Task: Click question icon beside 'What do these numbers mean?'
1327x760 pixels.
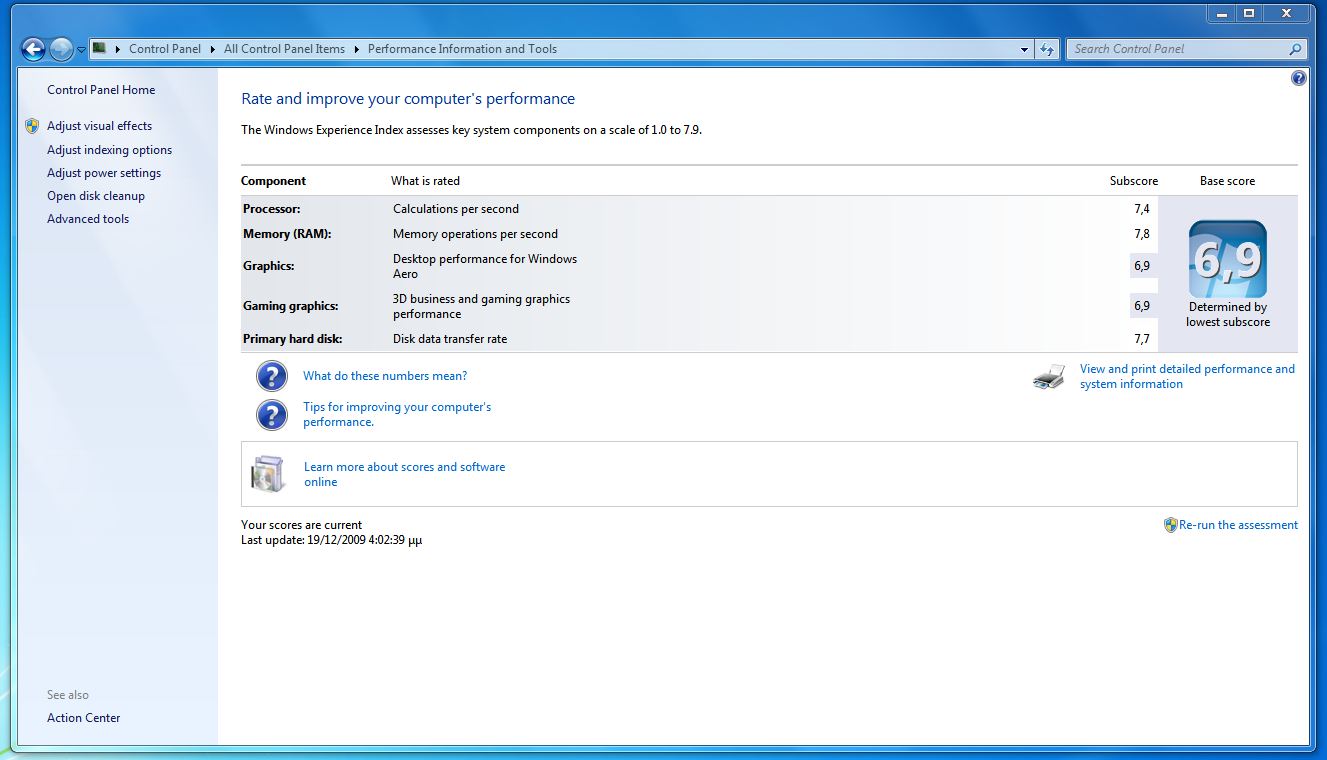Action: click(x=272, y=376)
